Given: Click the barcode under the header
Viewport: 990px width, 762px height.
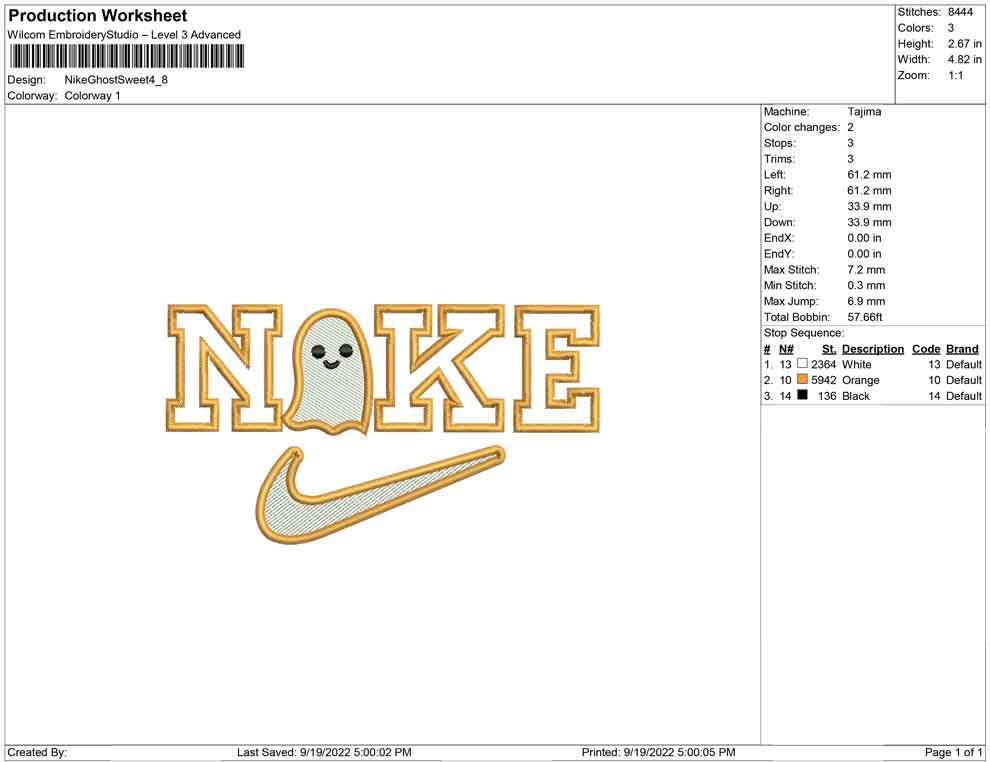Looking at the screenshot, I should 126,57.
